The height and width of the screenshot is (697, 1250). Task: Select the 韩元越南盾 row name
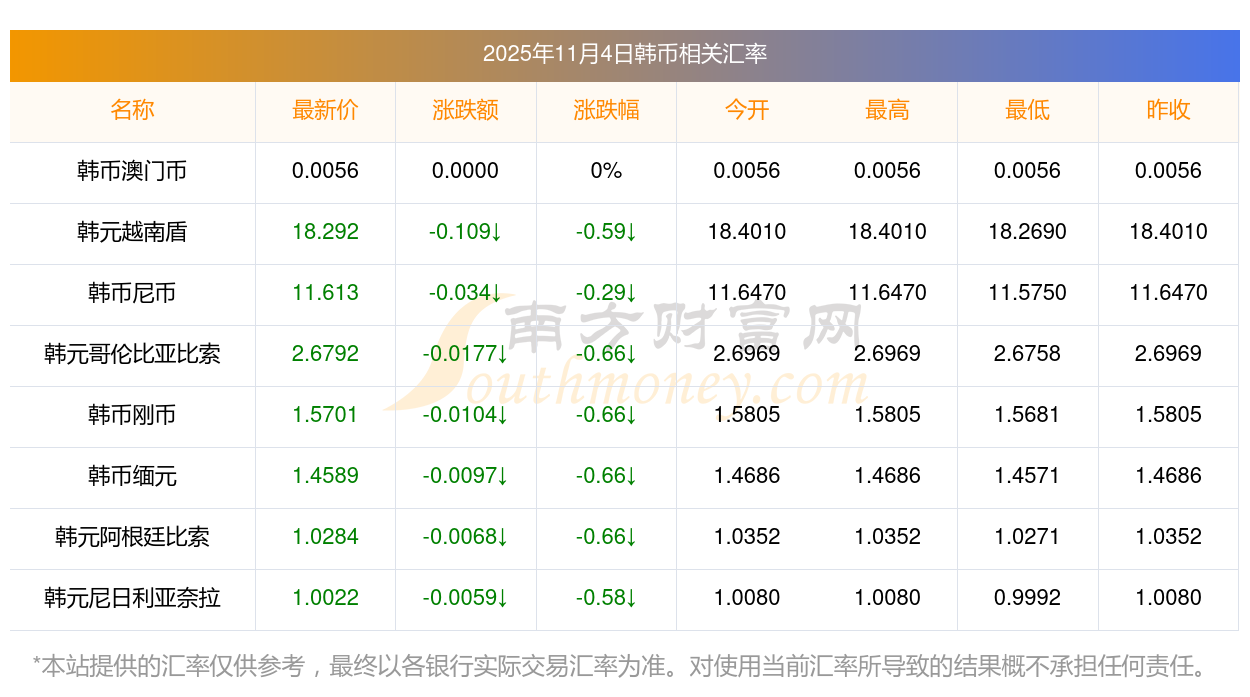pyautogui.click(x=132, y=232)
